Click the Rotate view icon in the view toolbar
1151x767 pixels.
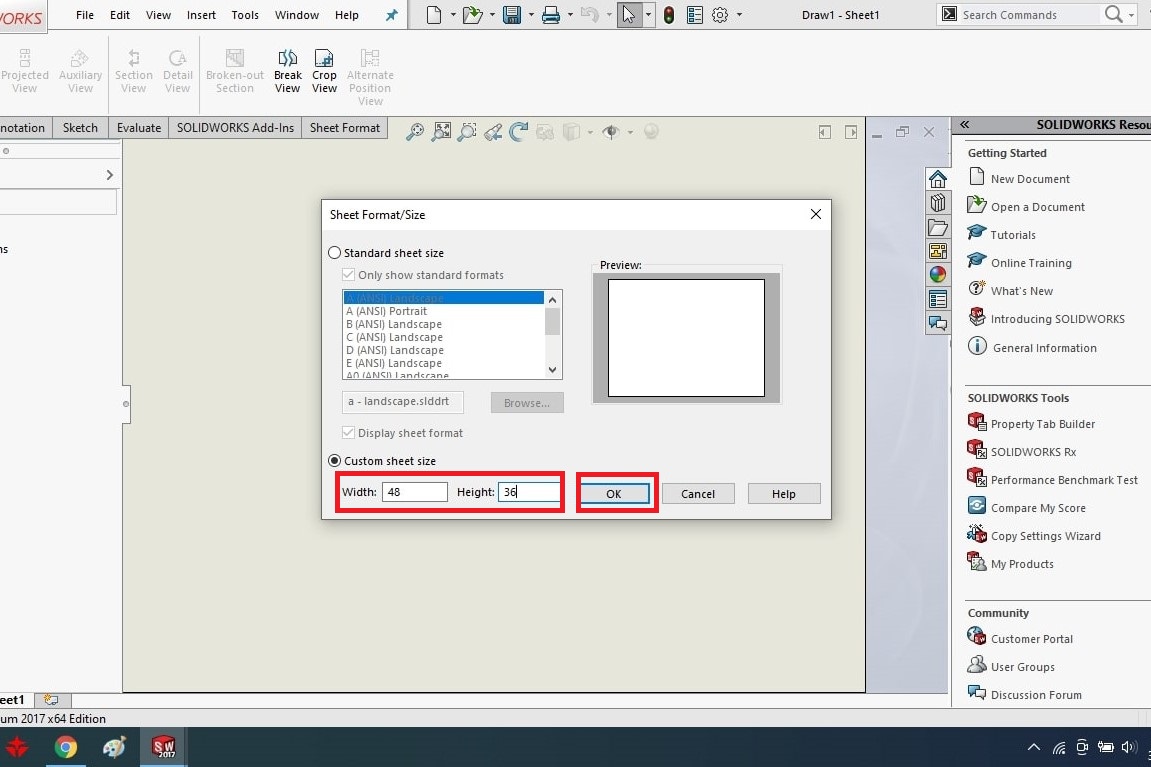518,131
